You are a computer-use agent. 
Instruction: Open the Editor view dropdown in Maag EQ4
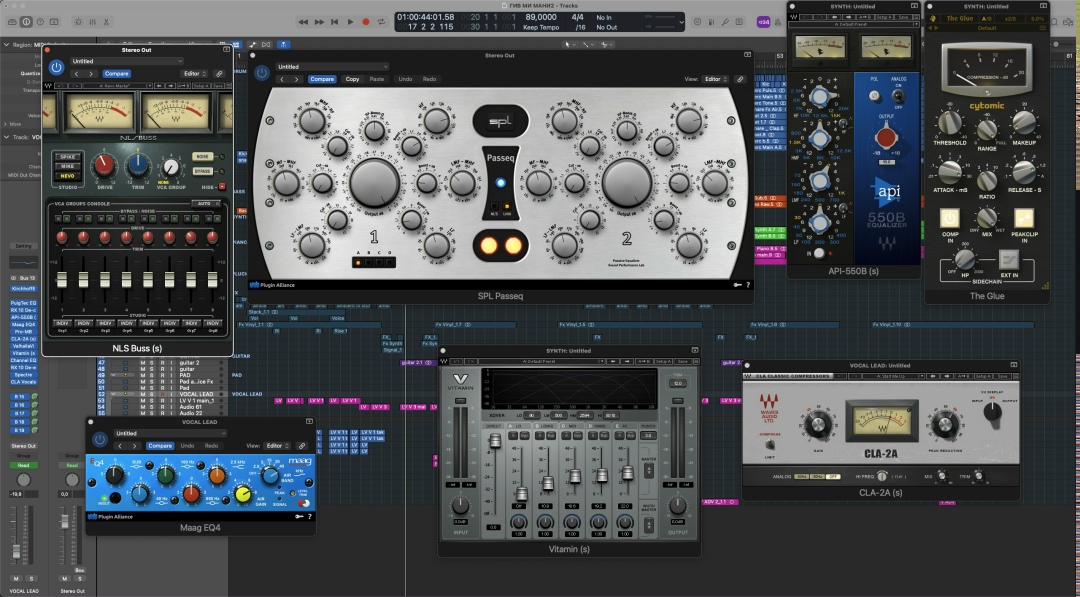pos(277,446)
